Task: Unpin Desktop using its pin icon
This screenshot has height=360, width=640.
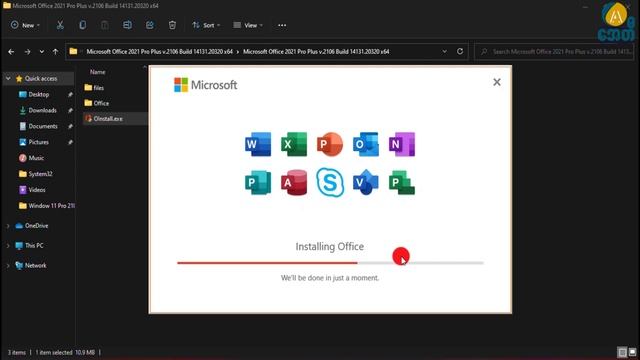Action: coord(70,94)
